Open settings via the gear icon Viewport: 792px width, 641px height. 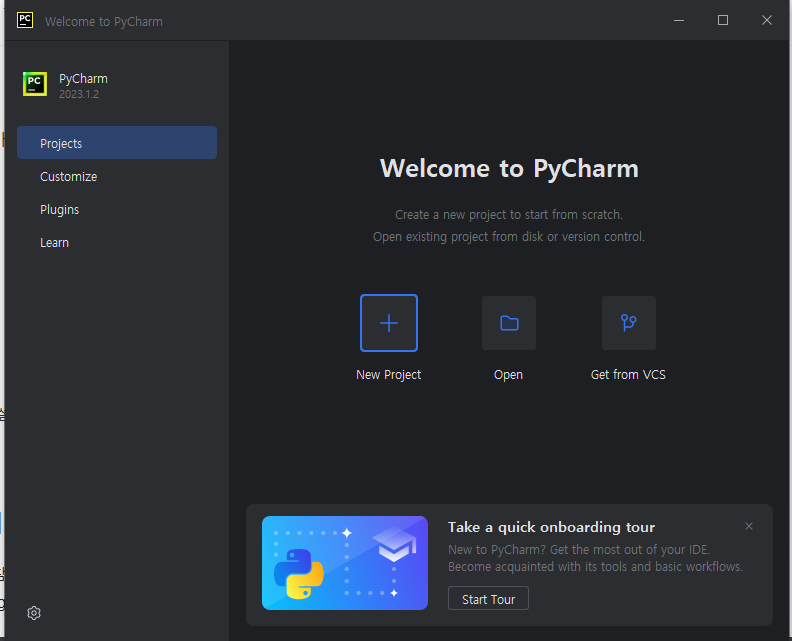coord(34,613)
